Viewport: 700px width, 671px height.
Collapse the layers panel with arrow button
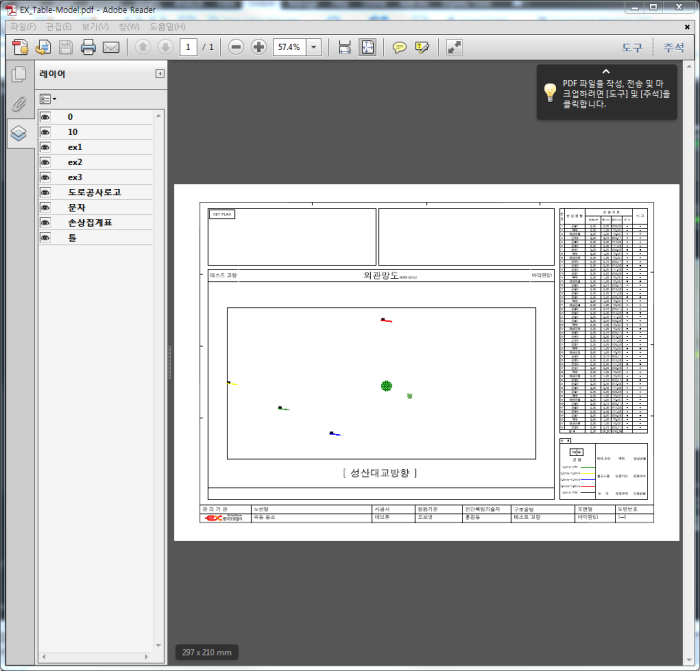coord(160,74)
